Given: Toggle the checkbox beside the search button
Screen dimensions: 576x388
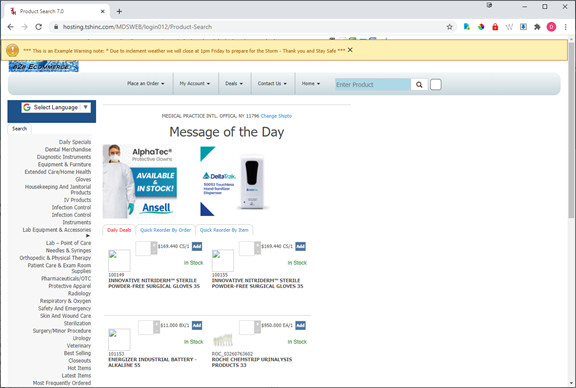Looking at the screenshot, I should (x=436, y=85).
